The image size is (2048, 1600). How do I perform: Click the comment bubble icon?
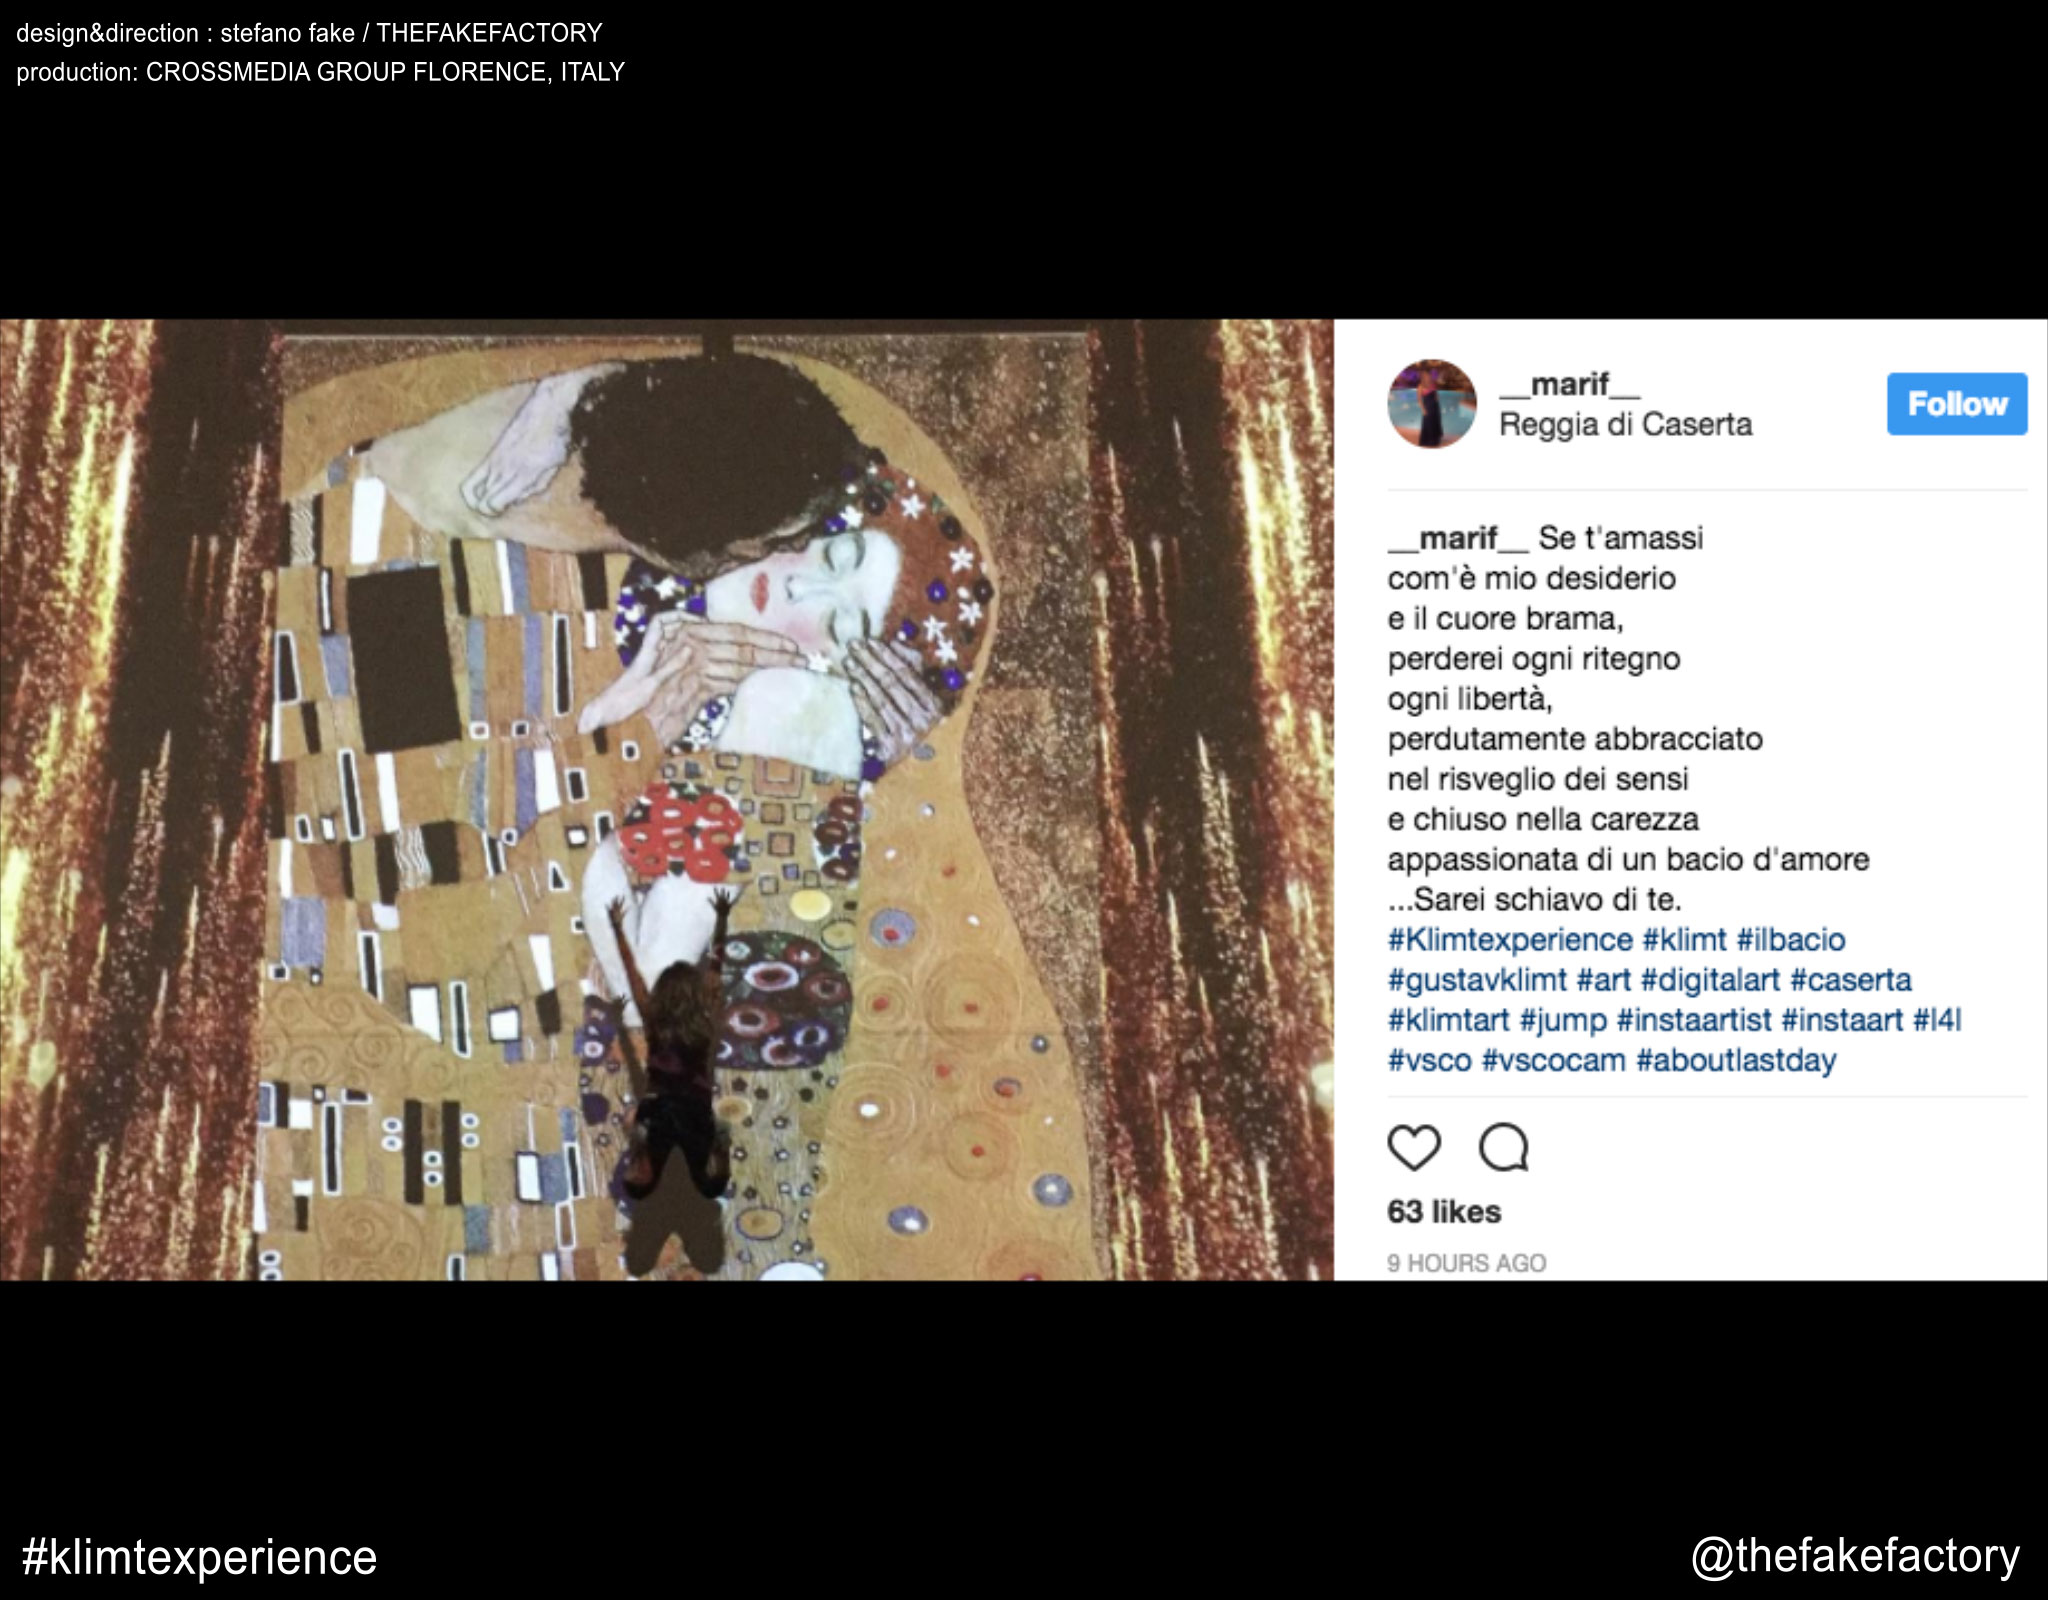[1504, 1147]
